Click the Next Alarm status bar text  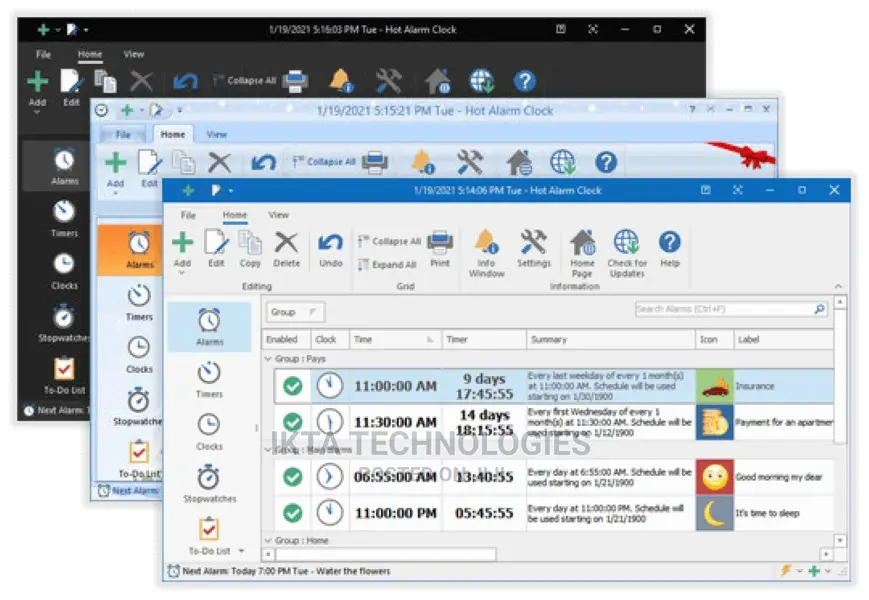click(x=287, y=571)
